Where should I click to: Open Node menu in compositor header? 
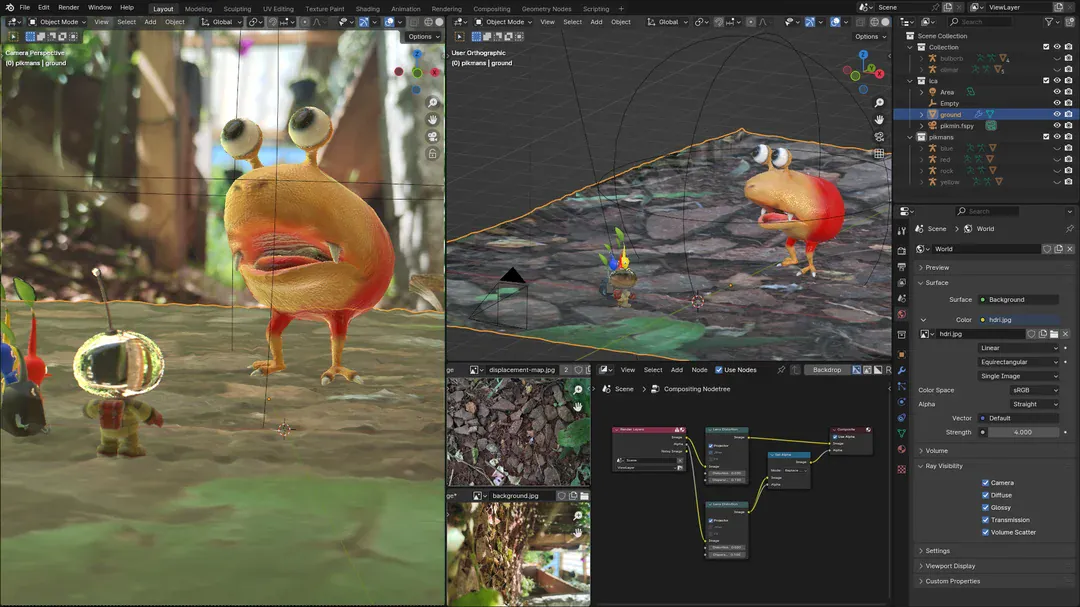coord(699,370)
